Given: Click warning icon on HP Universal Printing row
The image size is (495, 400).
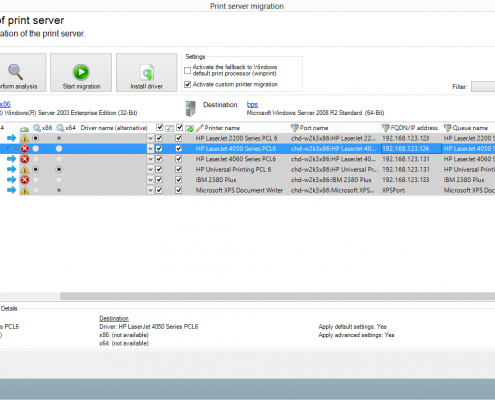Looking at the screenshot, I should click(25, 170).
